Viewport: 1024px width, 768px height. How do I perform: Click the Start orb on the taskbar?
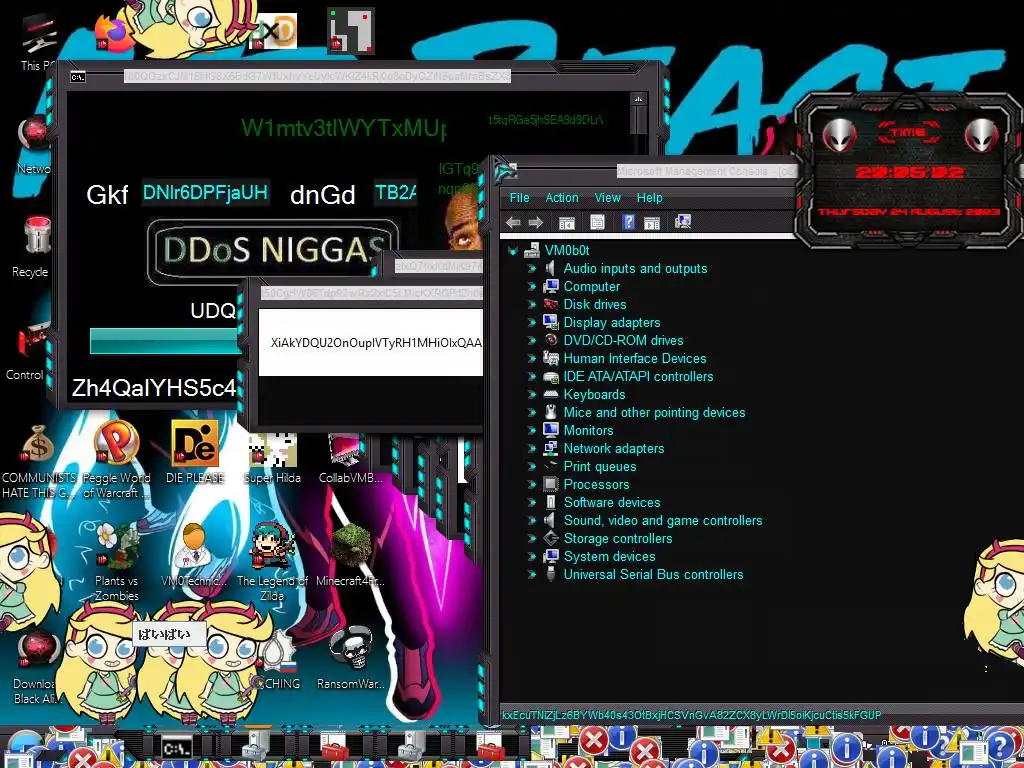[x=24, y=748]
